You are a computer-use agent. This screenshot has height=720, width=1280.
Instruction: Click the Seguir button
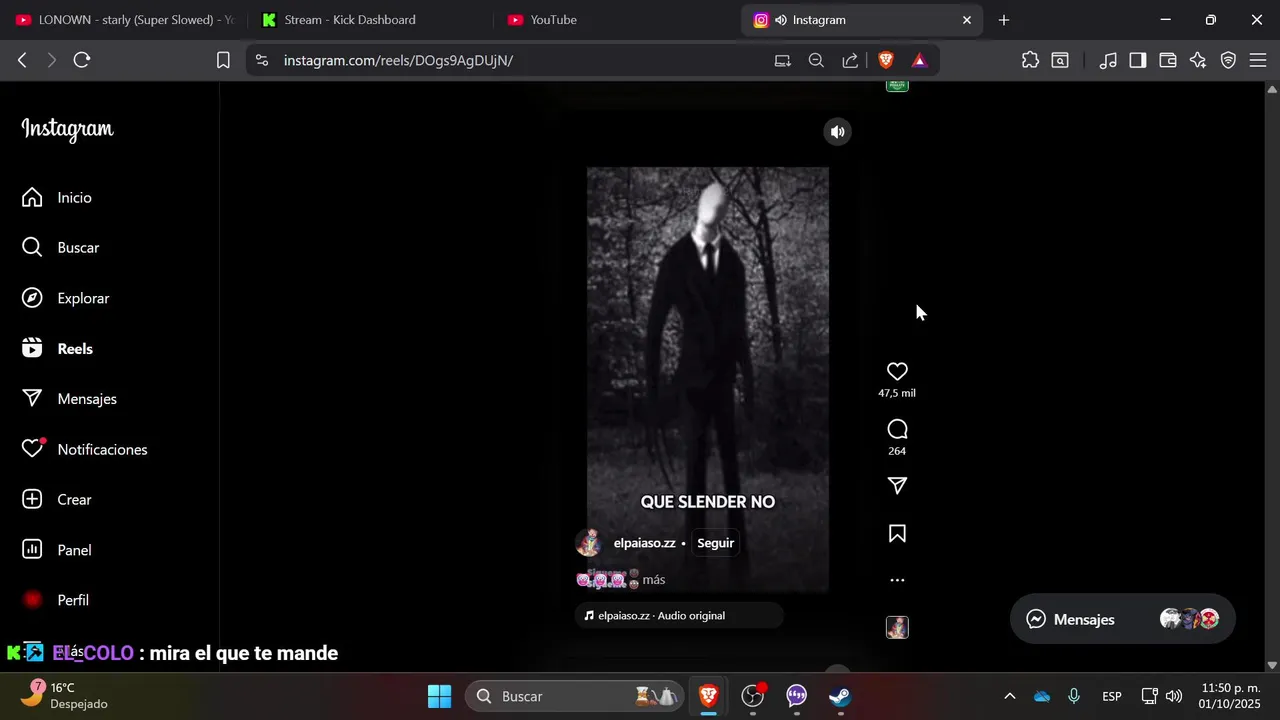pyautogui.click(x=716, y=543)
